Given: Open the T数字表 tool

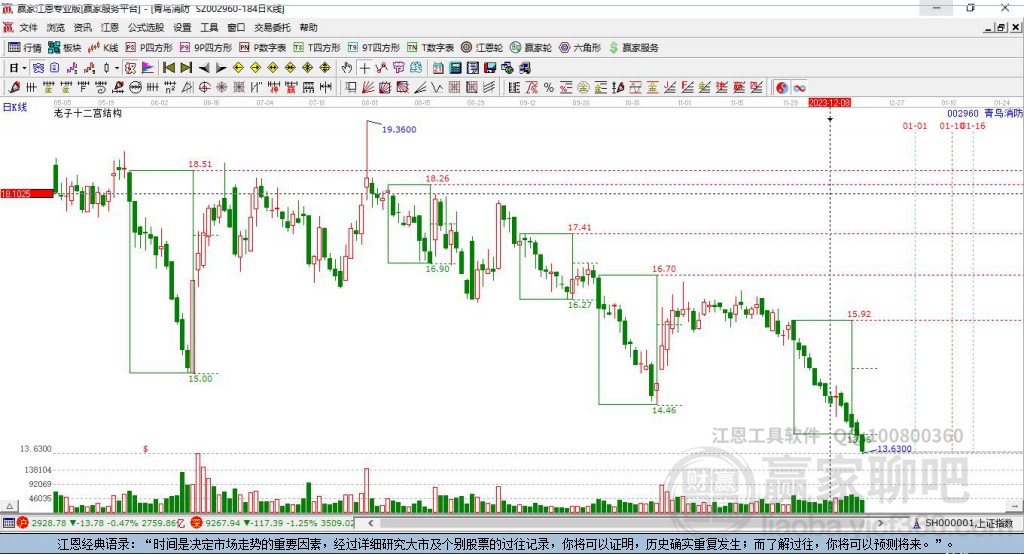Looking at the screenshot, I should pos(430,48).
